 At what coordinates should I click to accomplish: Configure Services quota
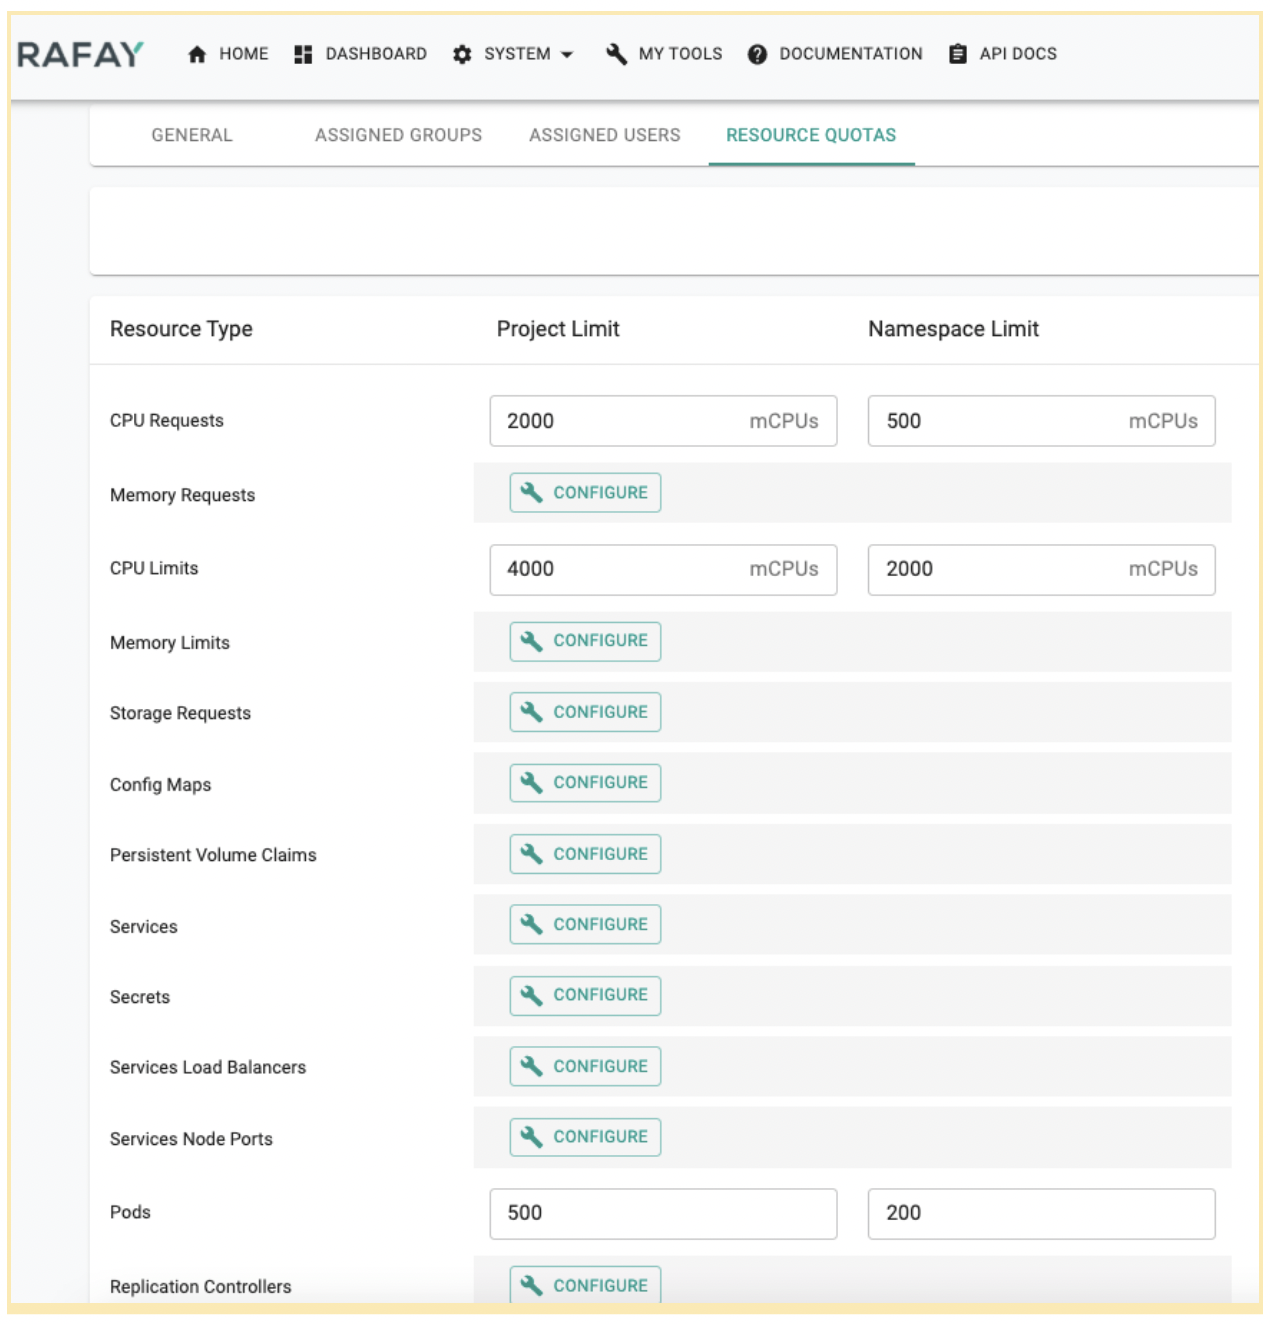[x=585, y=924]
